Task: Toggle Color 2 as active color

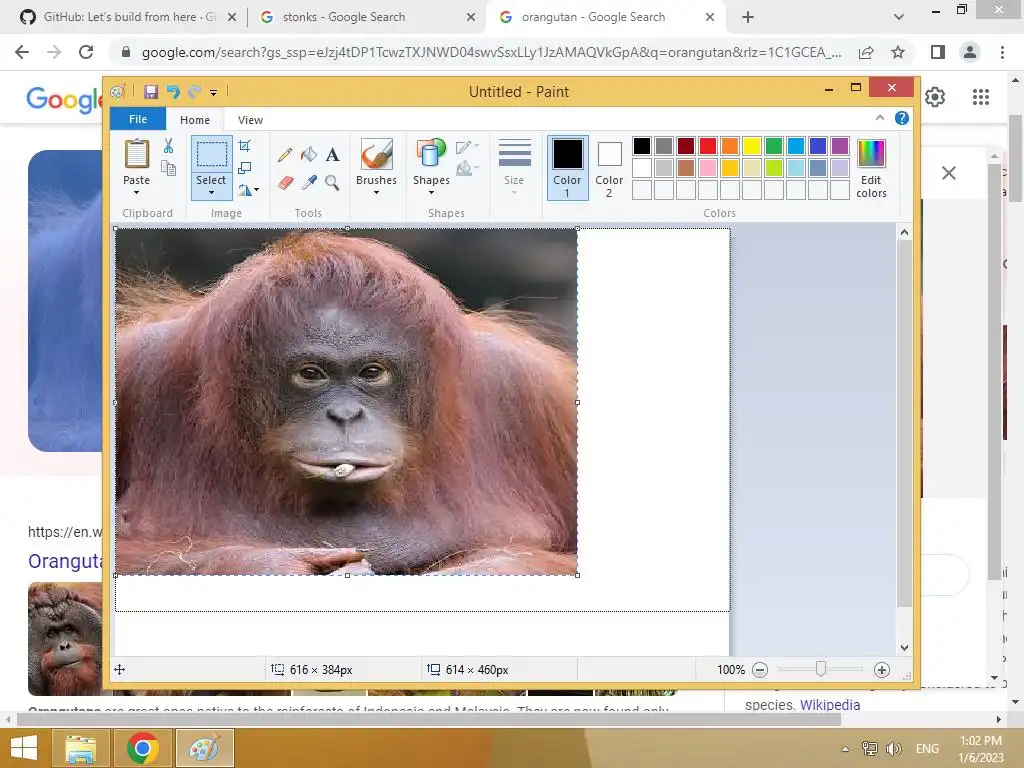Action: (x=609, y=166)
